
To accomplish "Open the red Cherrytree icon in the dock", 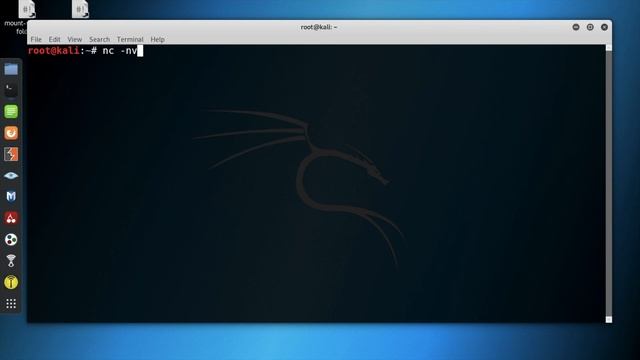I will (11, 218).
